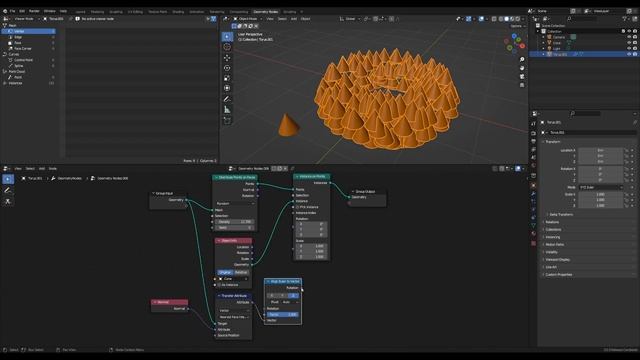Select Z axis on Align Euler node

[293, 296]
